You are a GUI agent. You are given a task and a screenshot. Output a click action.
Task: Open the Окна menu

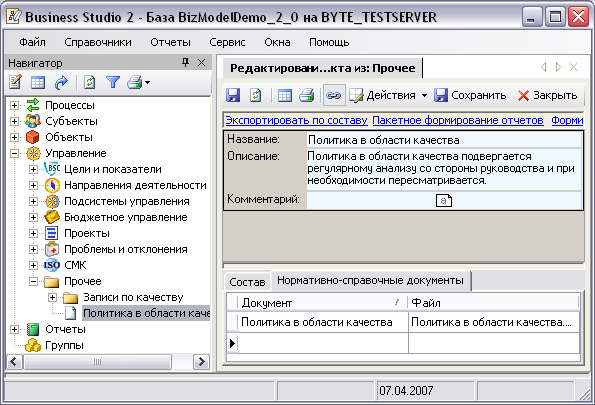coord(277,42)
